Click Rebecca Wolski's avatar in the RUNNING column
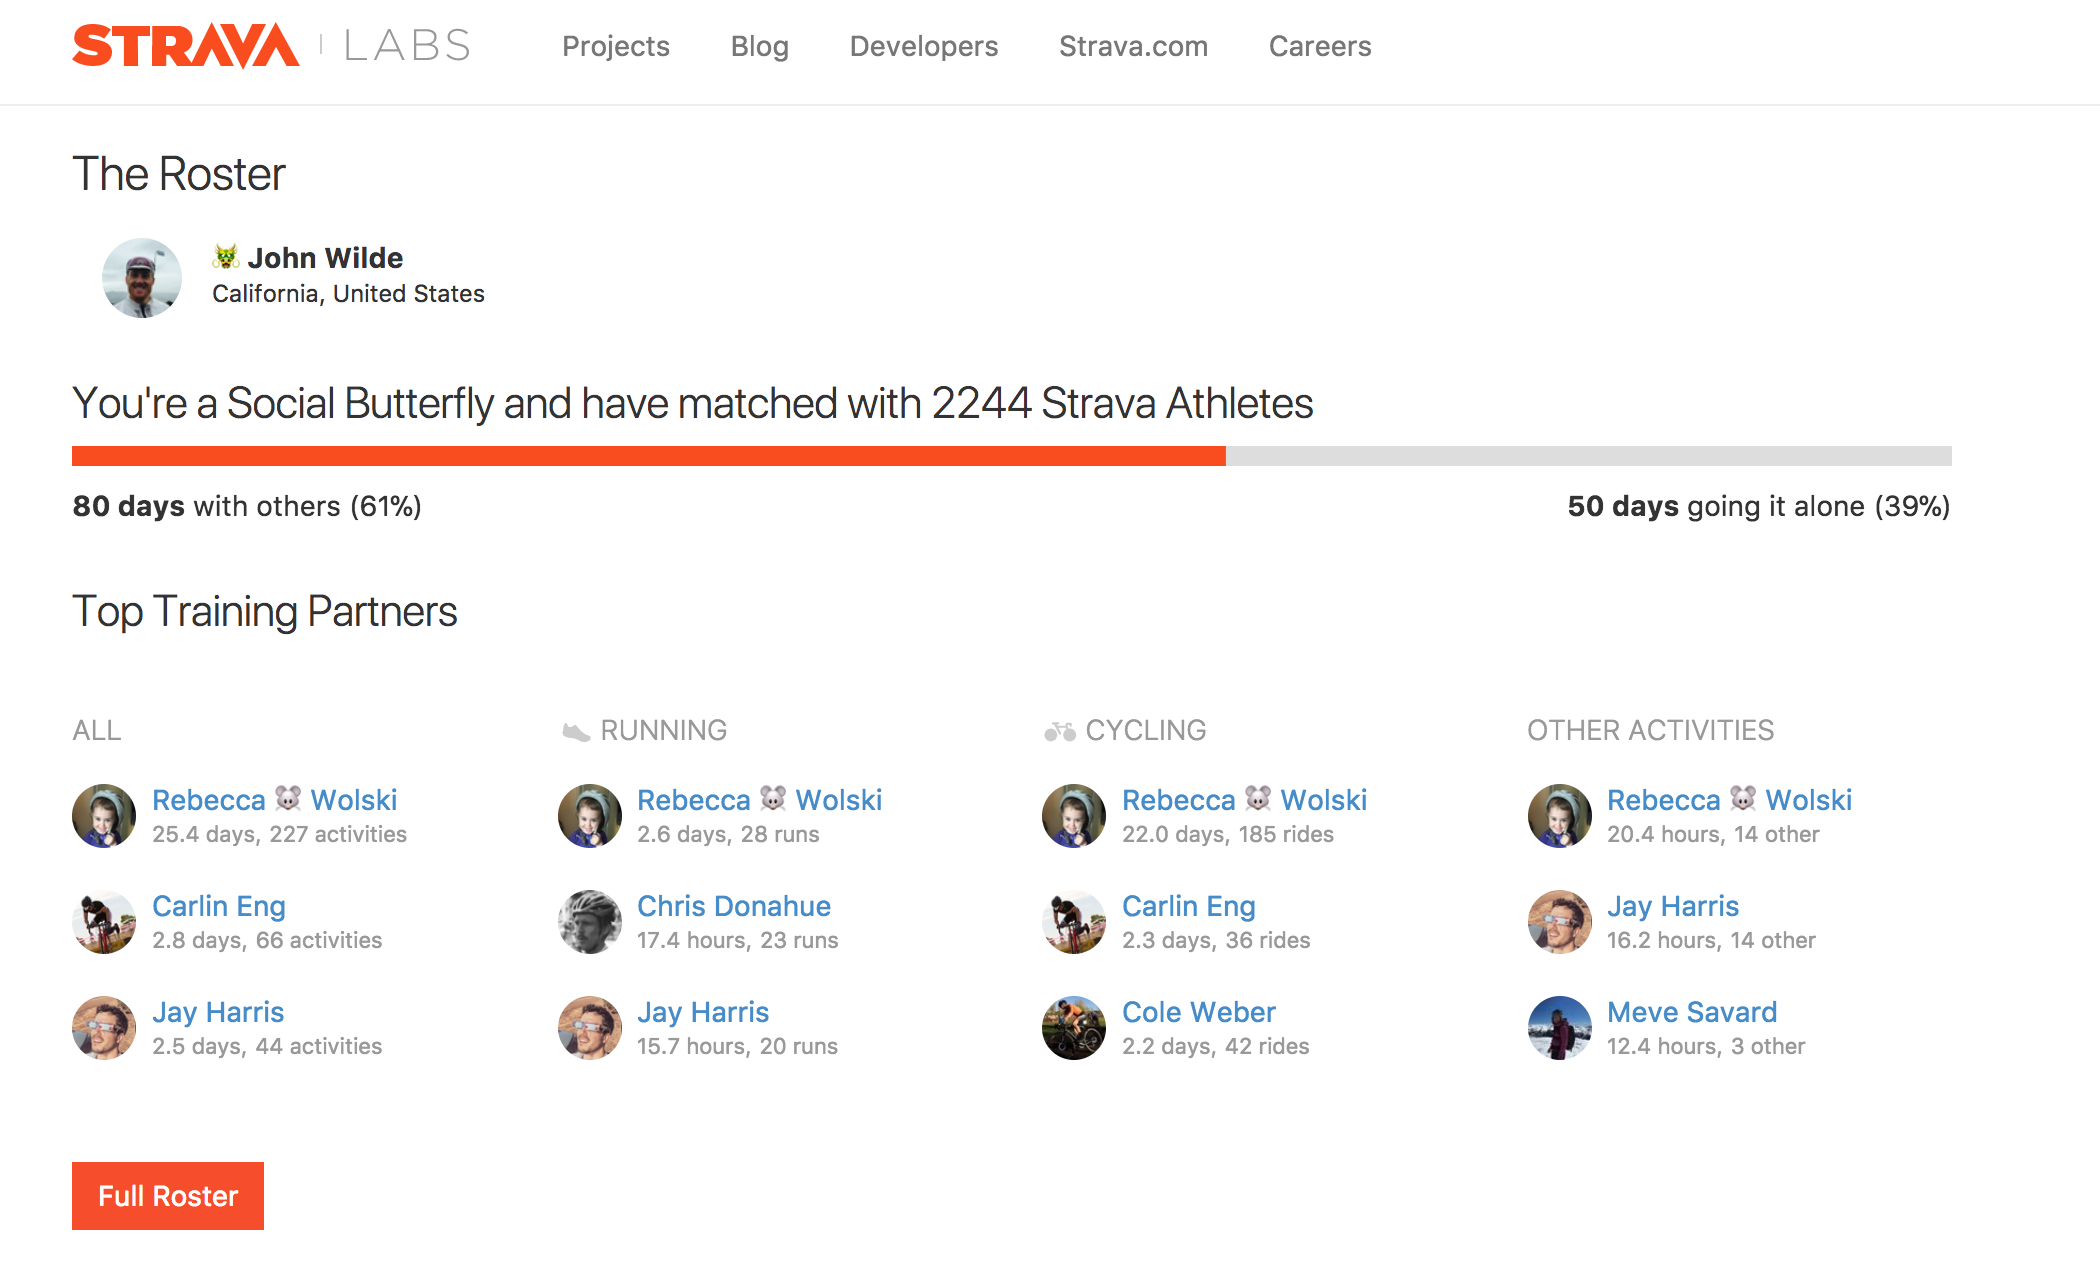 590,816
